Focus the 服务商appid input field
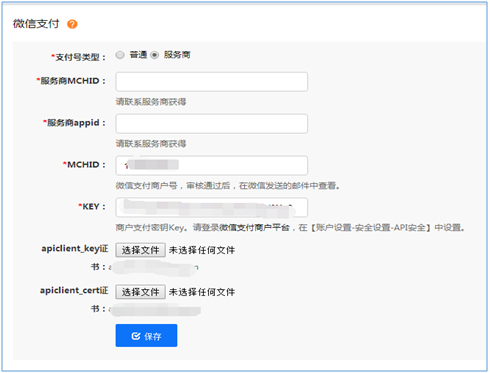Image resolution: width=490 pixels, height=373 pixels. tap(211, 124)
